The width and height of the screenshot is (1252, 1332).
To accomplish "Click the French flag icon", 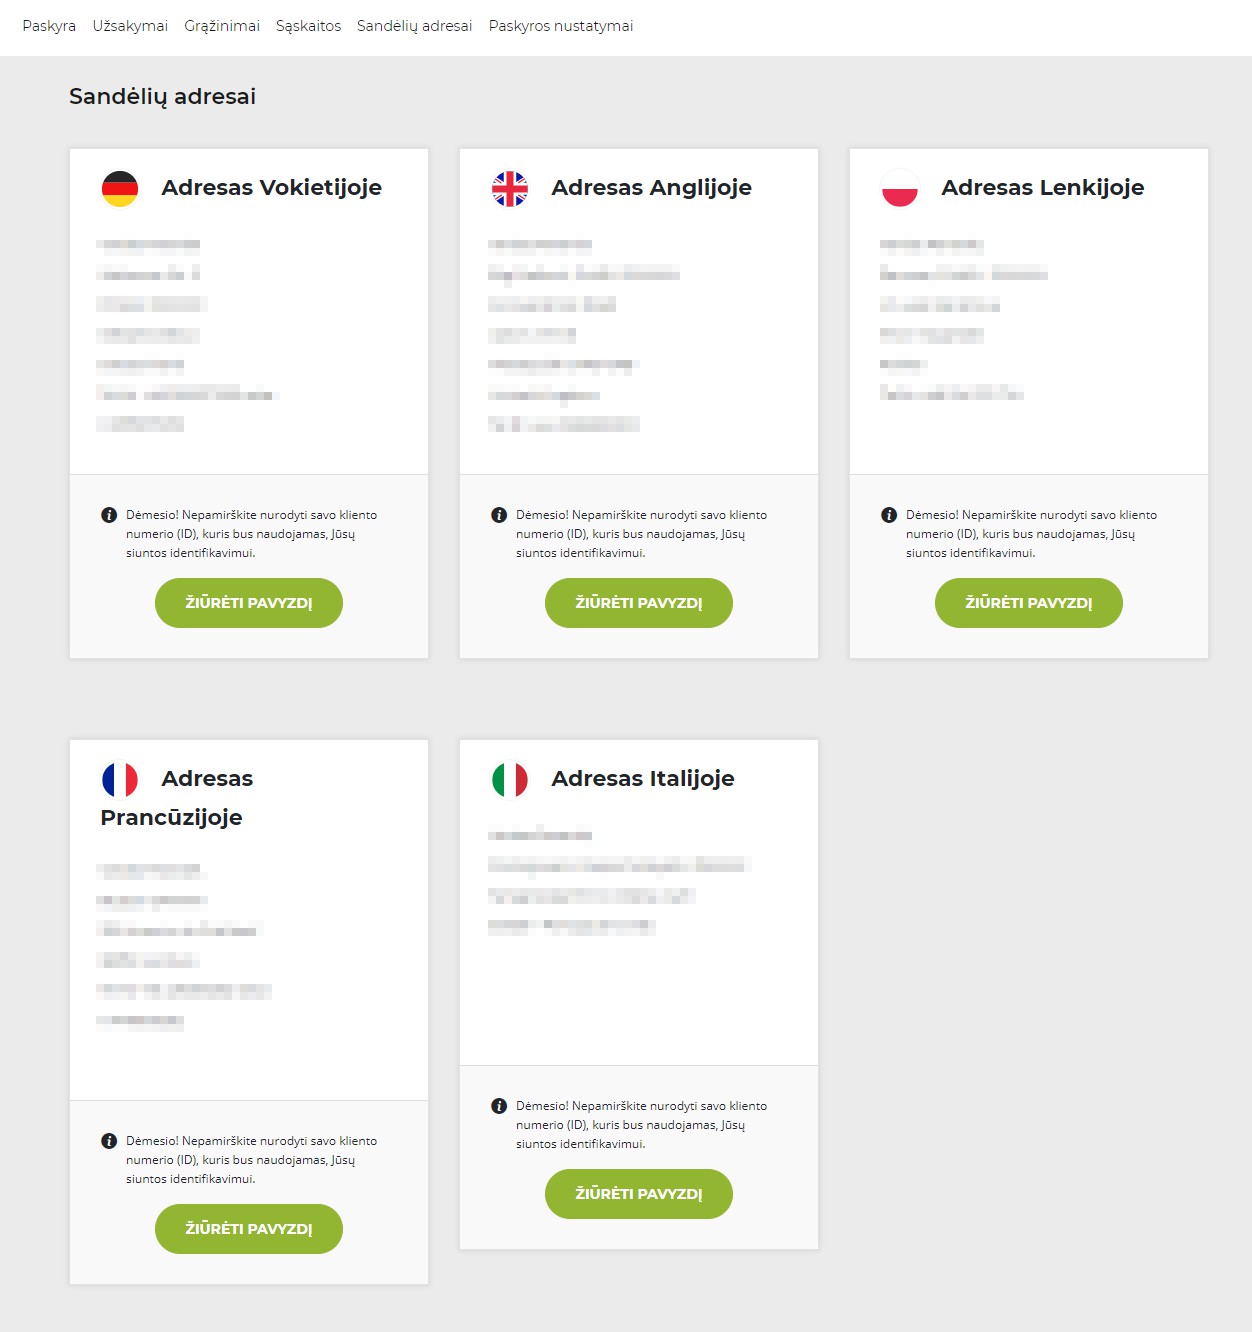I will [120, 779].
